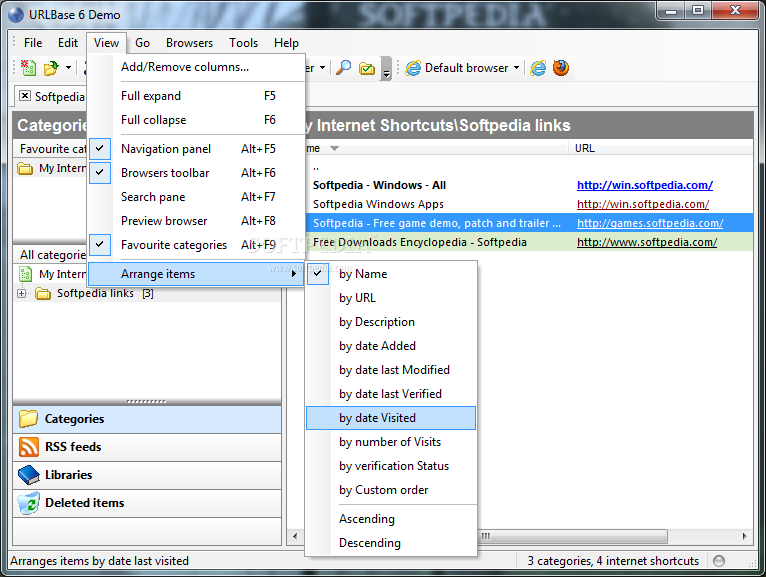The height and width of the screenshot is (577, 766).
Task: Select Ascending sort order
Action: (391, 519)
